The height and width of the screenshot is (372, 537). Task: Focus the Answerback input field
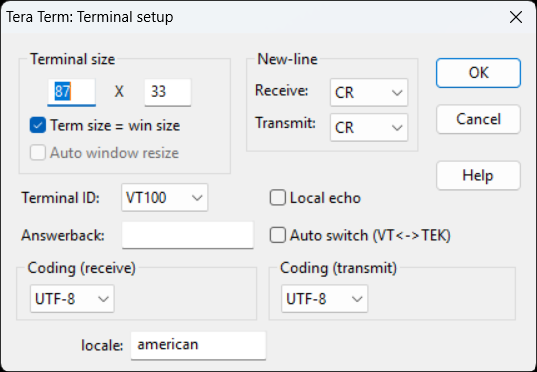188,235
